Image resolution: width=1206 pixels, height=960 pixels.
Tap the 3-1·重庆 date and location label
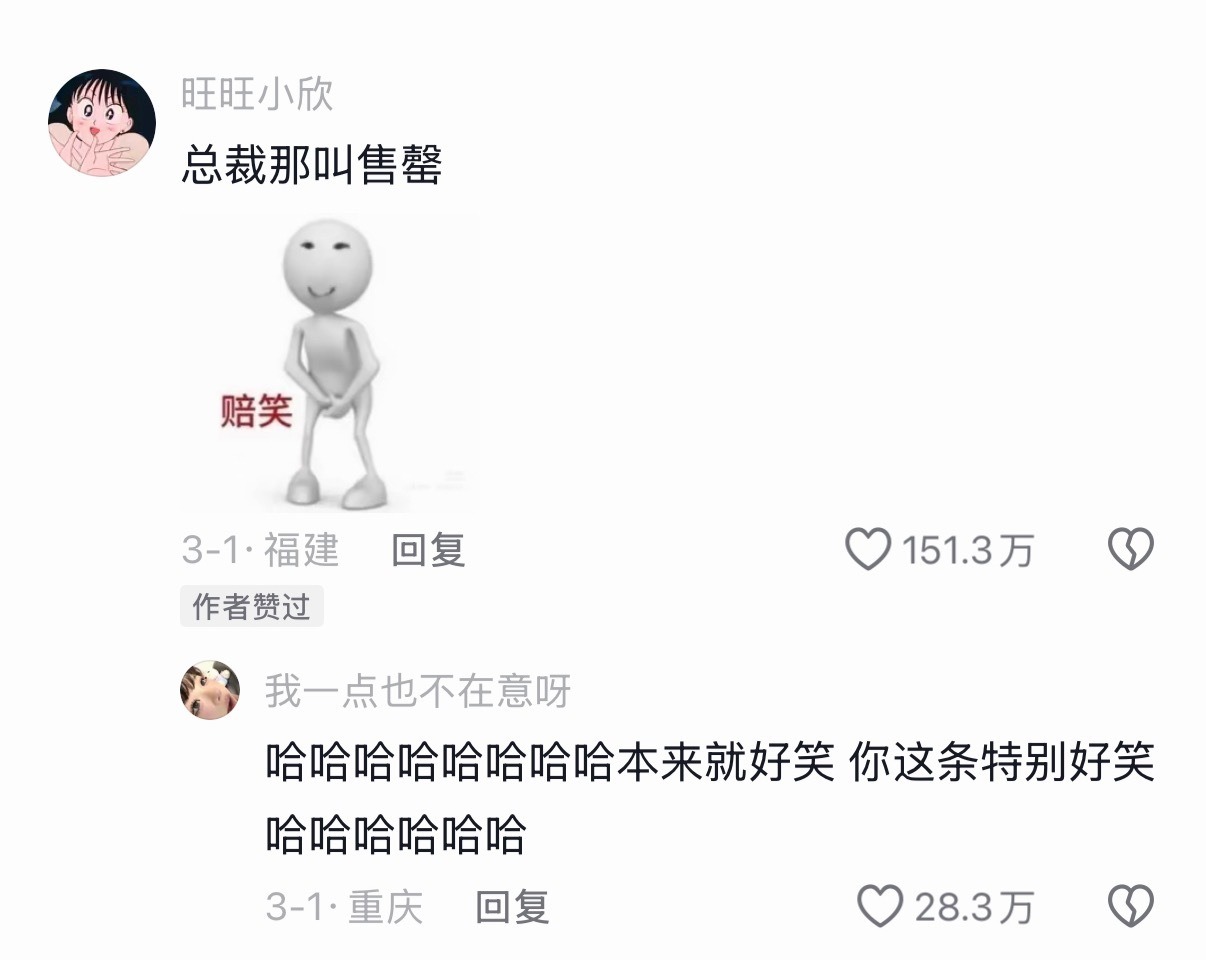[344, 907]
